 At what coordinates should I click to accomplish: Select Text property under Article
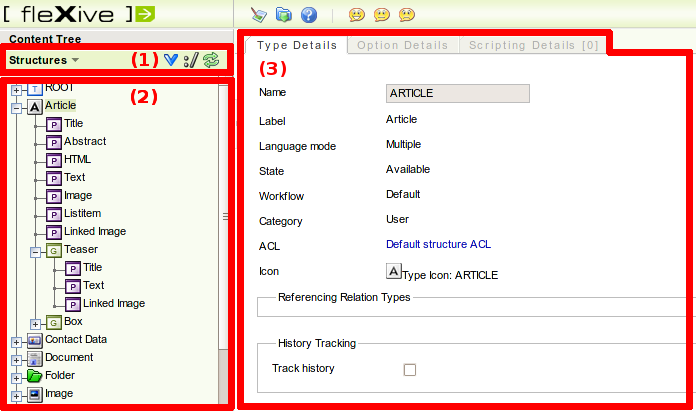tap(75, 177)
